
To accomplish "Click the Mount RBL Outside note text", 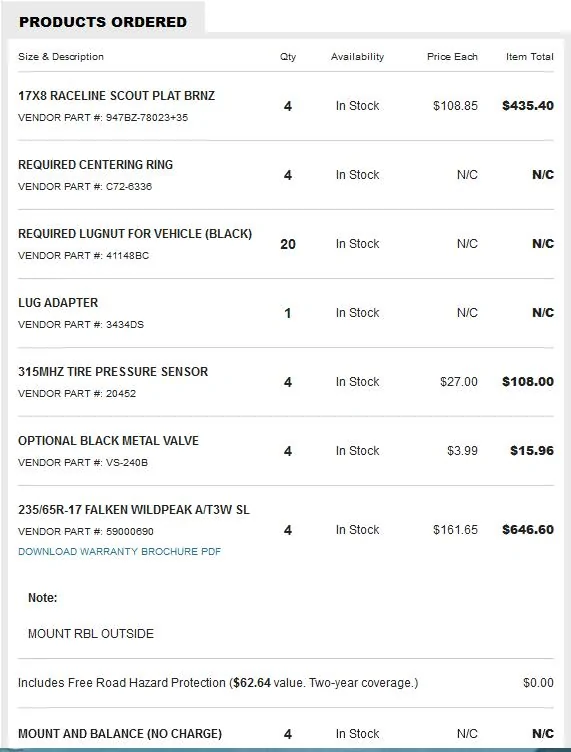I will (x=91, y=634).
